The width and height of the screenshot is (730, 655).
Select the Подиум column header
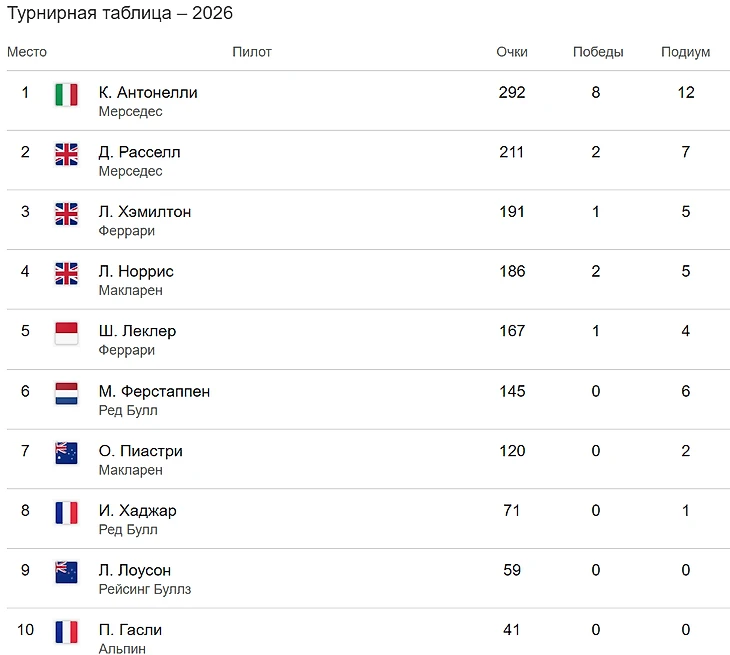pos(685,52)
